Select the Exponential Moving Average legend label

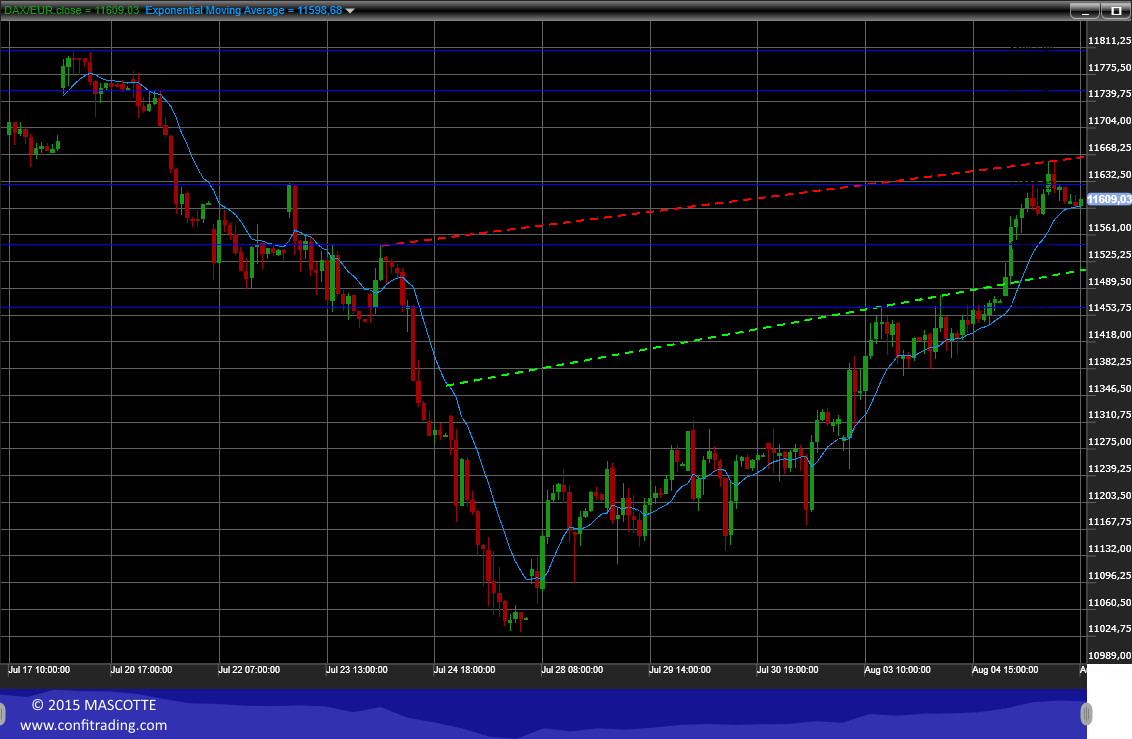[x=243, y=10]
